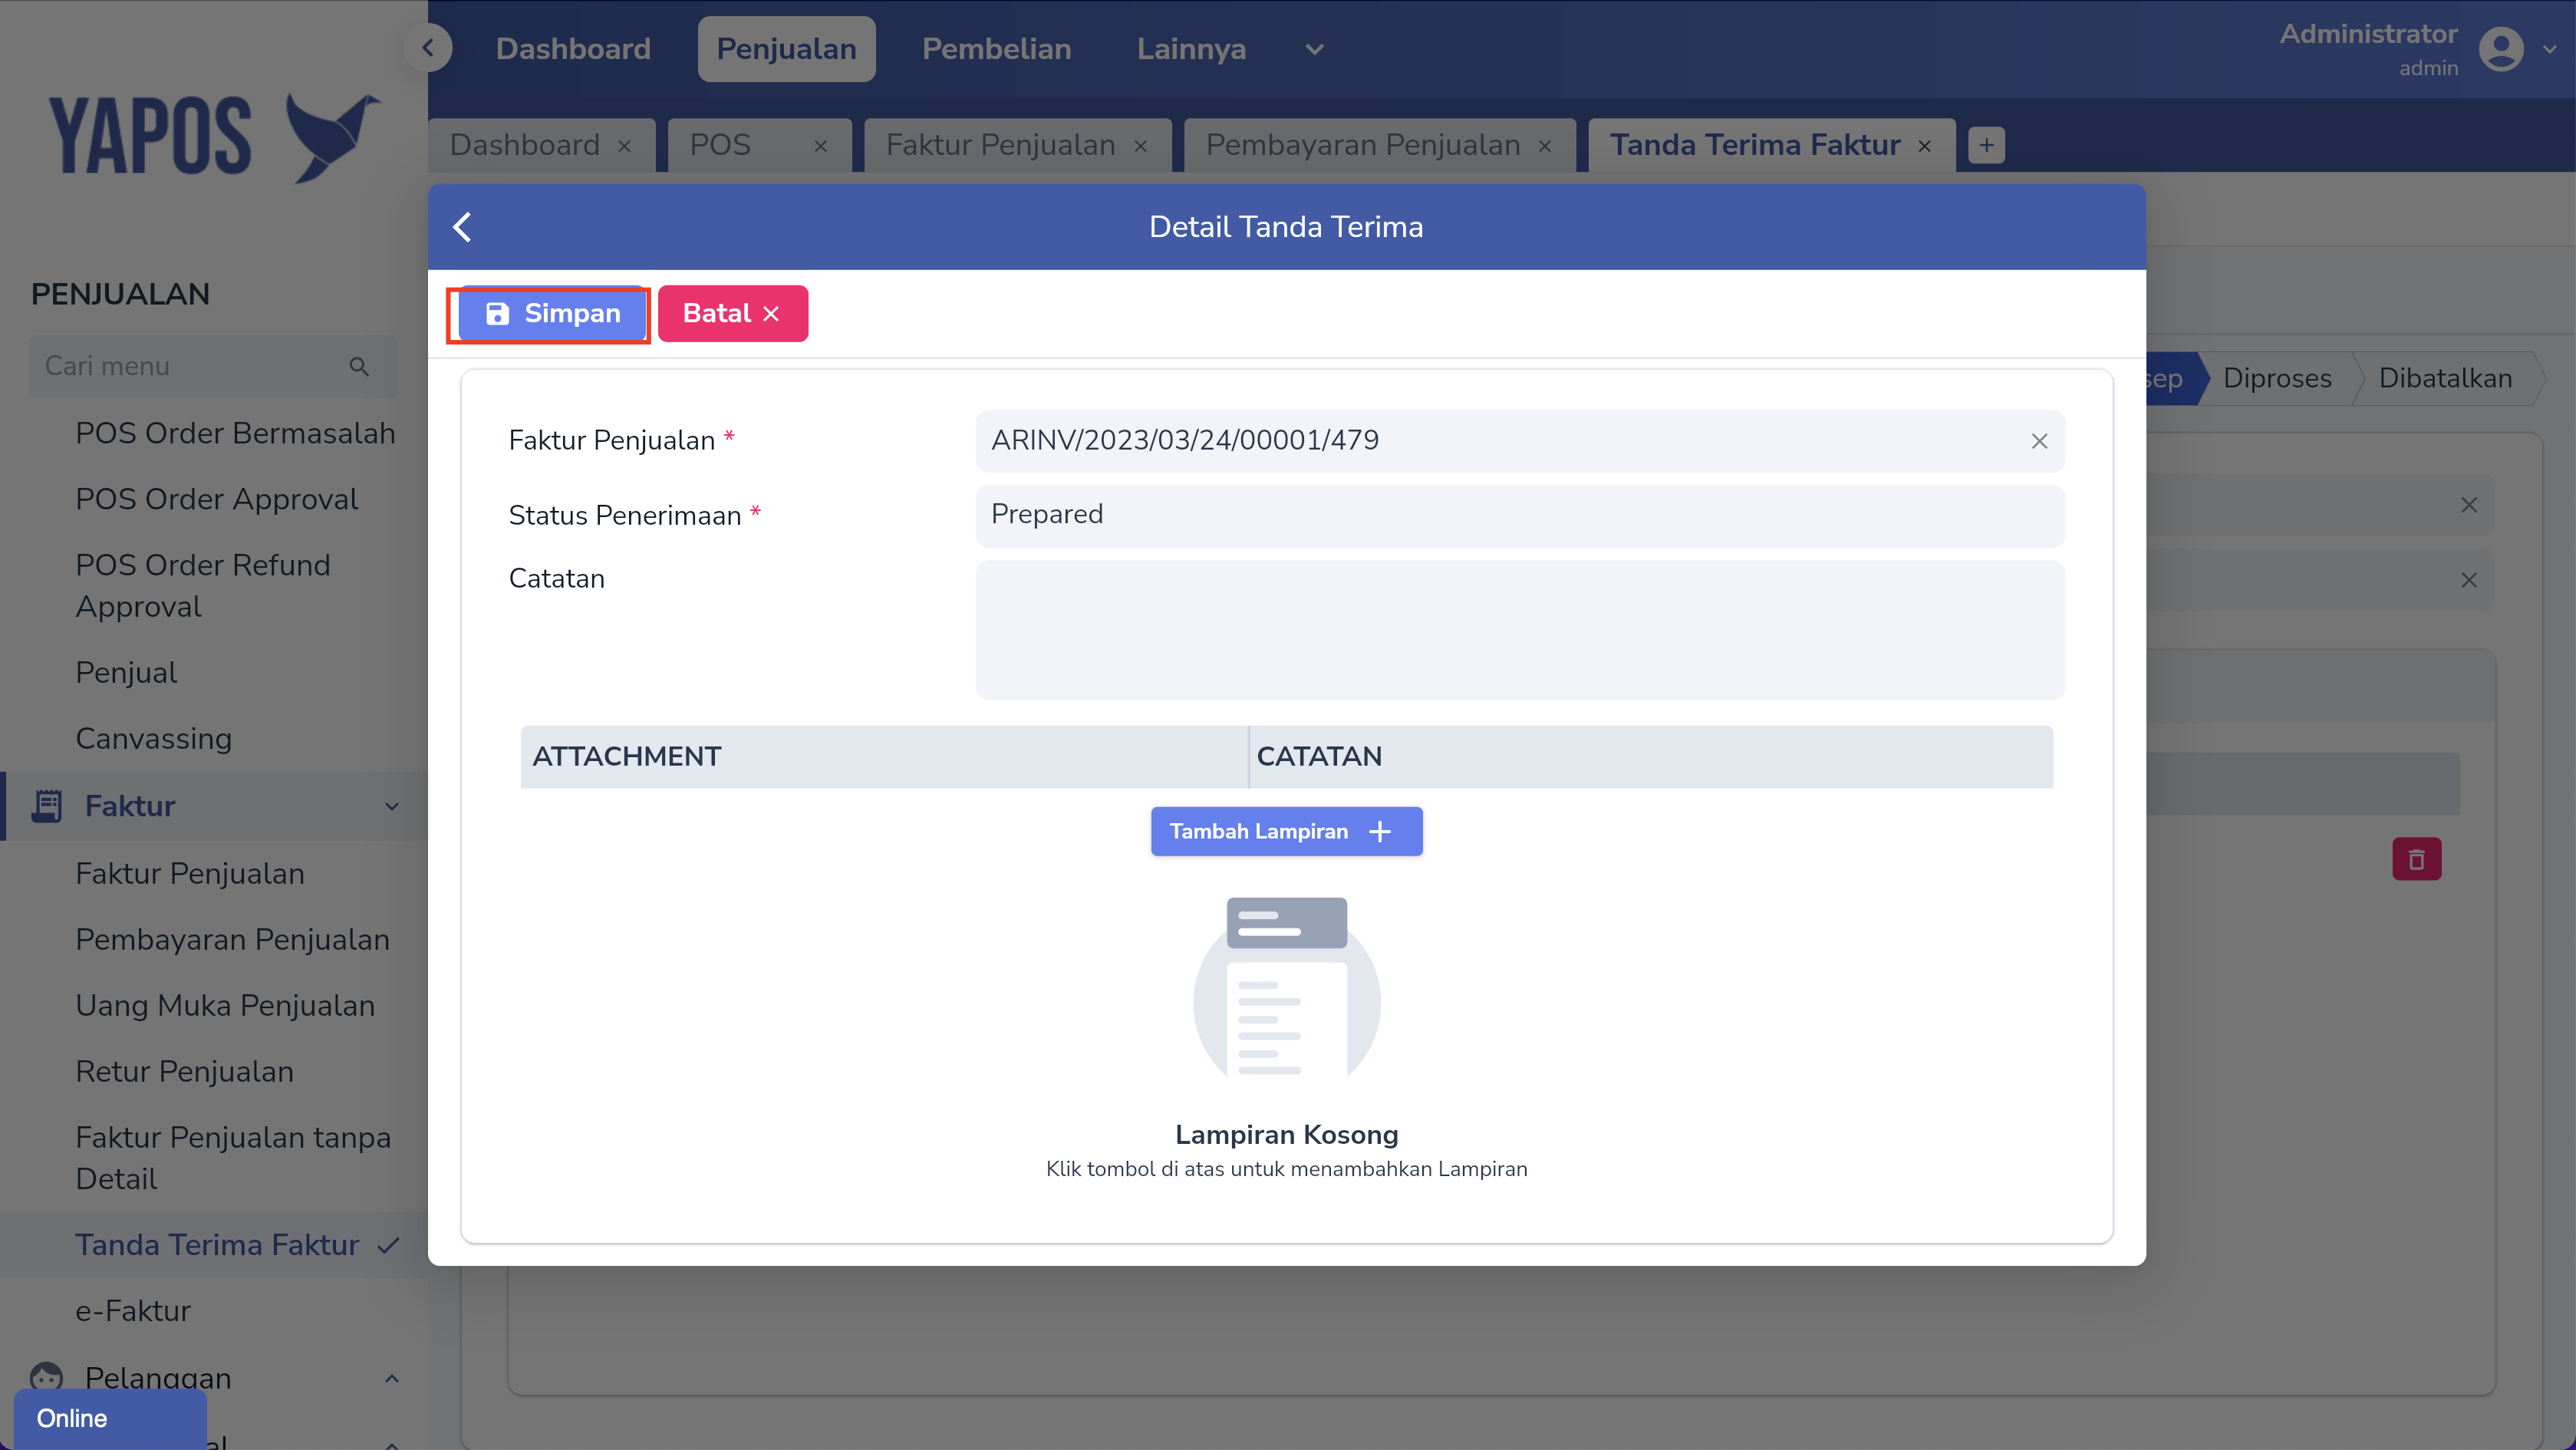
Task: Clear the Faktur Penjualan field value
Action: (2039, 441)
